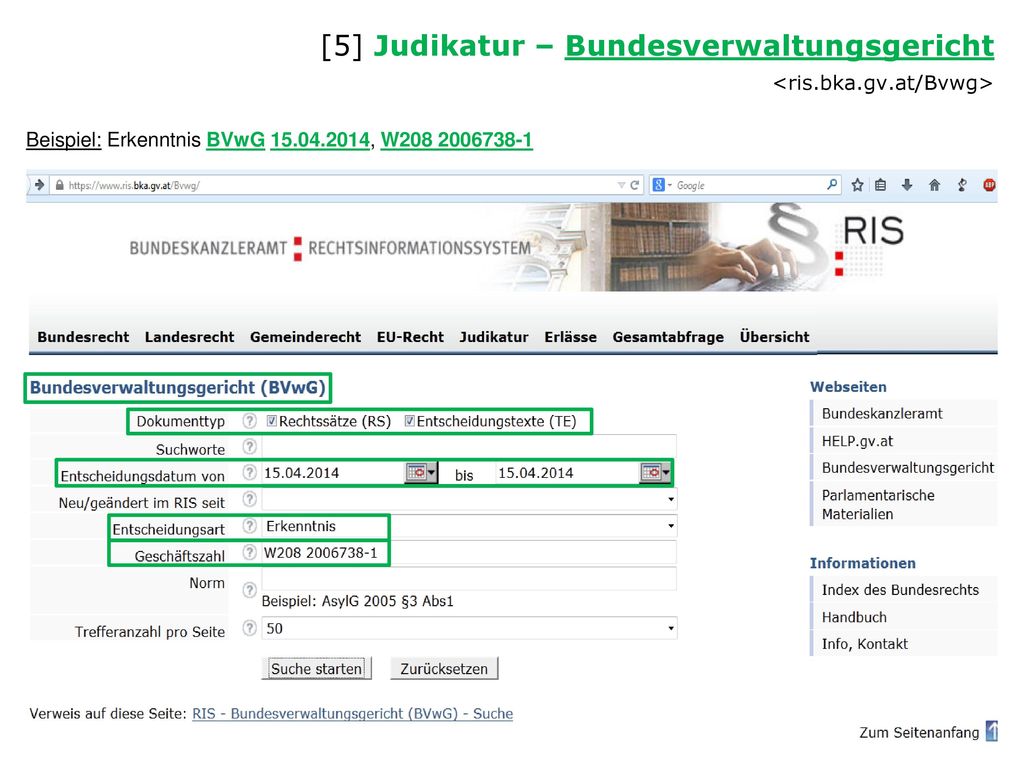Screen dimensions: 1024x768
Task: Open the Info, Kontakt link
Action: [865, 644]
